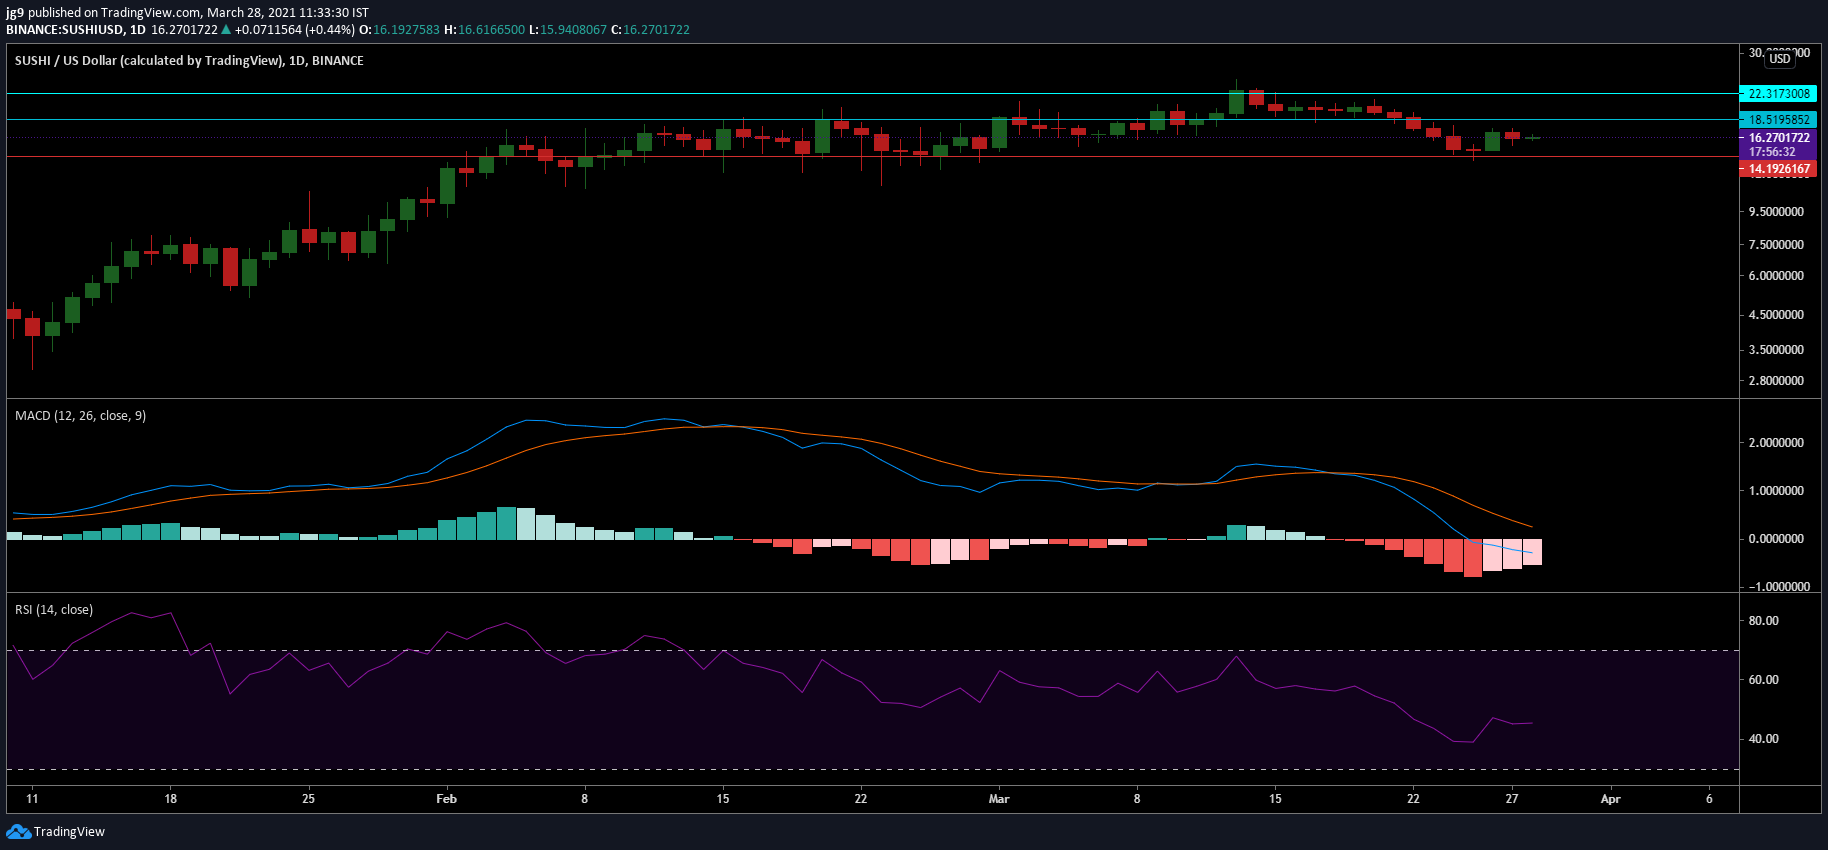Click the current price 16.2701722 label
This screenshot has height=850, width=1828.
1779,138
